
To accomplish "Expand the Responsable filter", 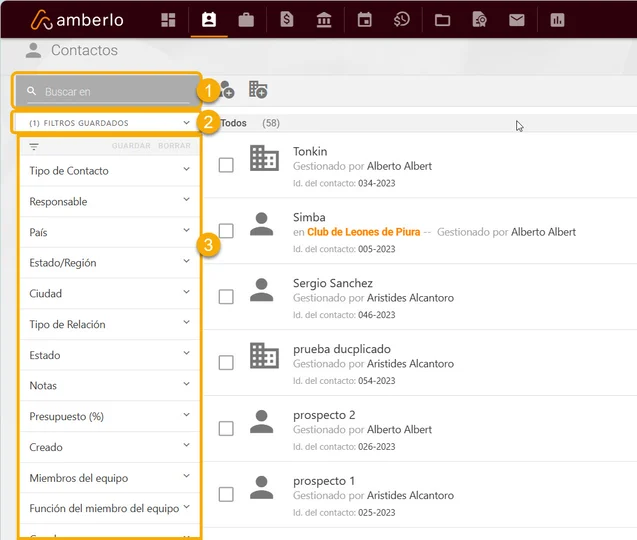I will coord(110,202).
